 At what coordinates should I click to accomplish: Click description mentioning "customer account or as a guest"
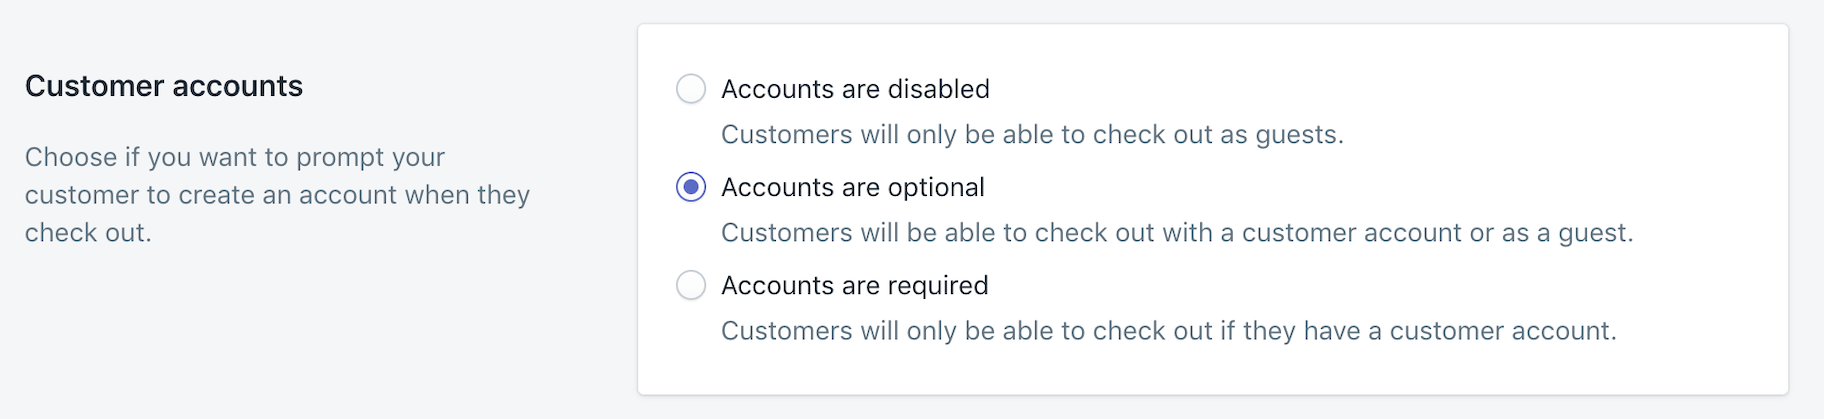coord(1176,233)
